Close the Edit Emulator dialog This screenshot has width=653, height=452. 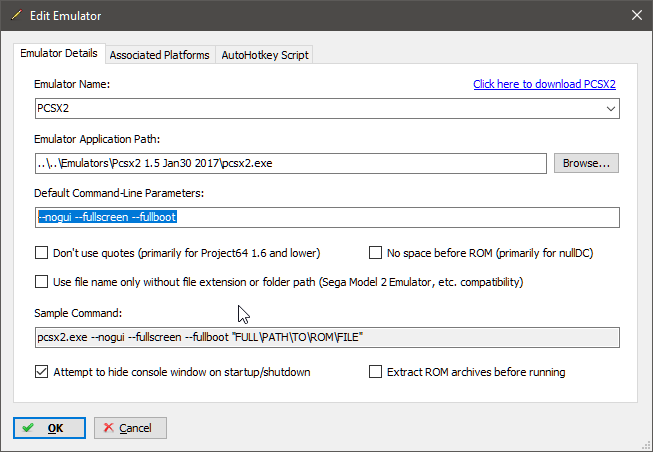pyautogui.click(x=636, y=15)
